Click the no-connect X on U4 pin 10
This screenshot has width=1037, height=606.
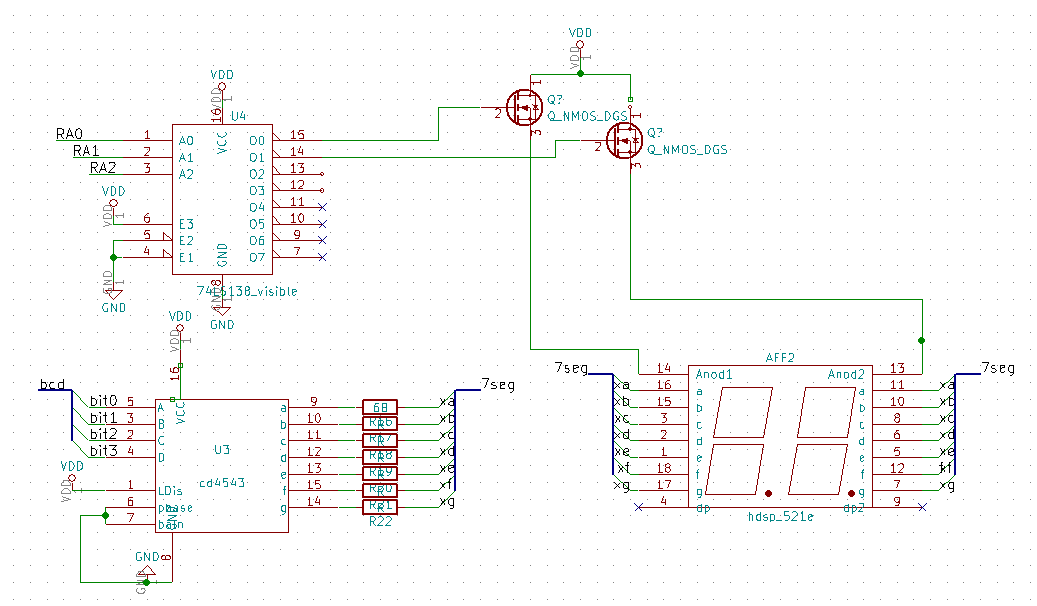(x=322, y=224)
